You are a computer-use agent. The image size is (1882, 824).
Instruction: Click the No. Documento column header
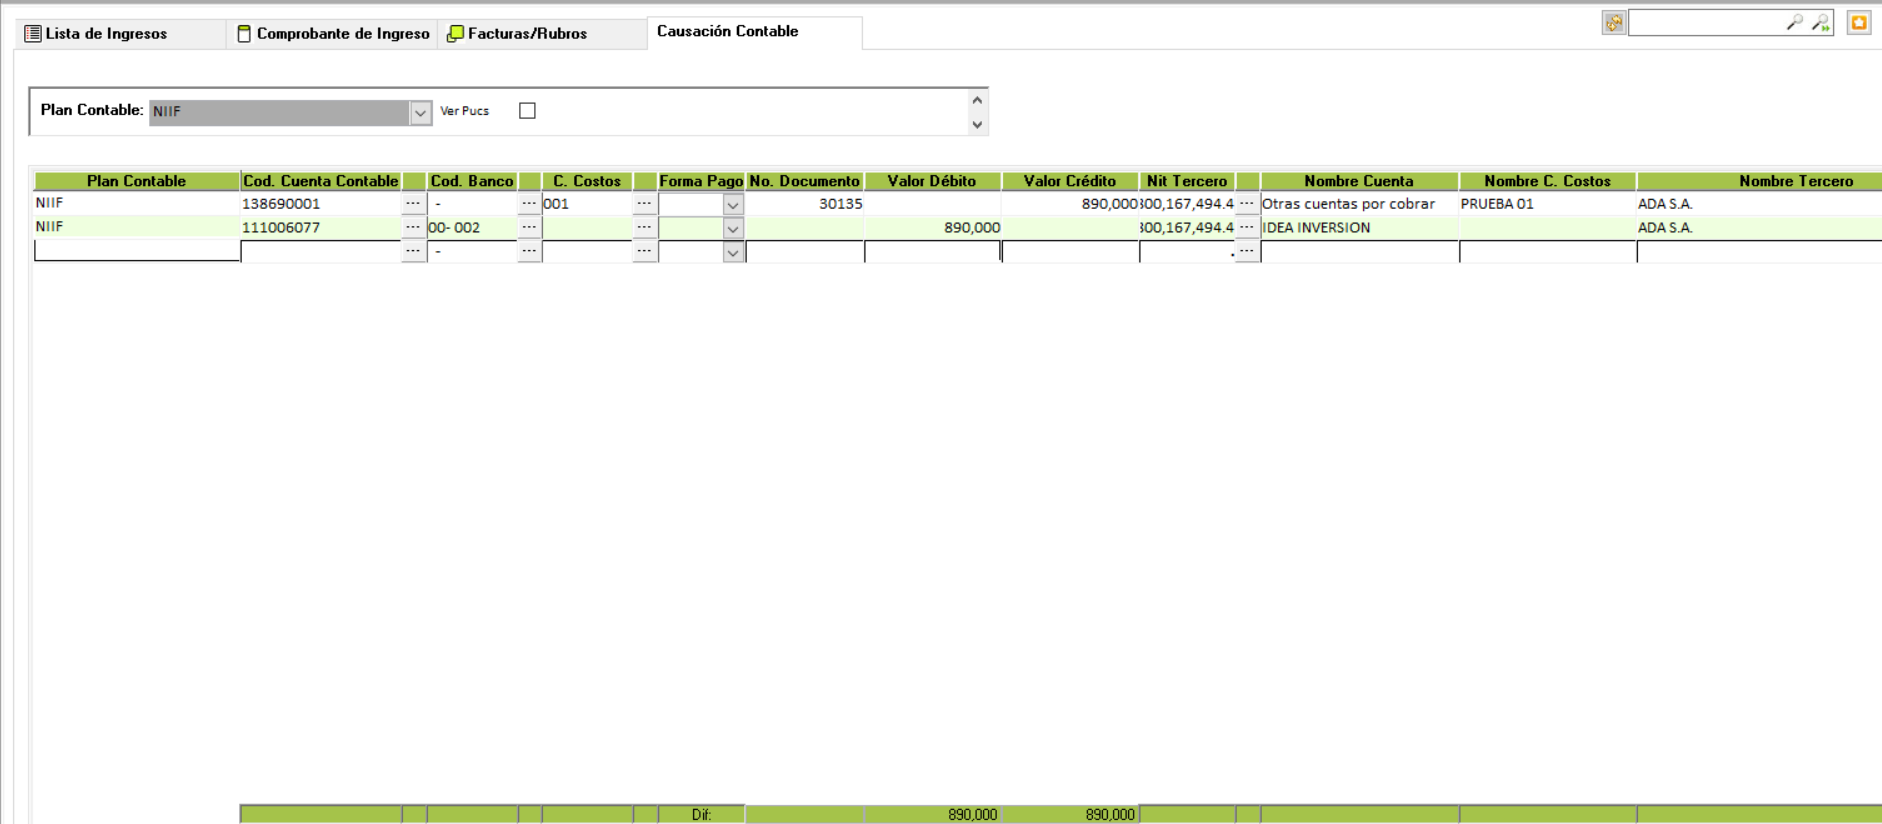pos(805,181)
